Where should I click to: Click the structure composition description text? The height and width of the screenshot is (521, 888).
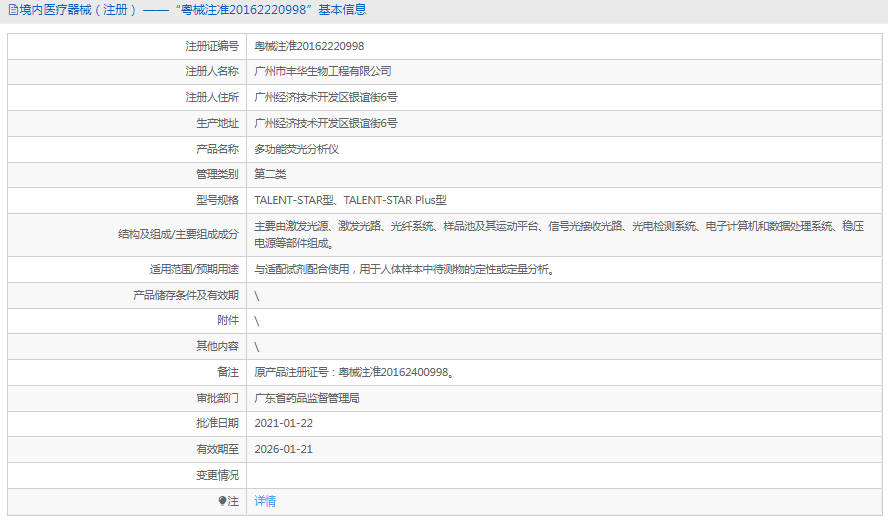(x=559, y=234)
